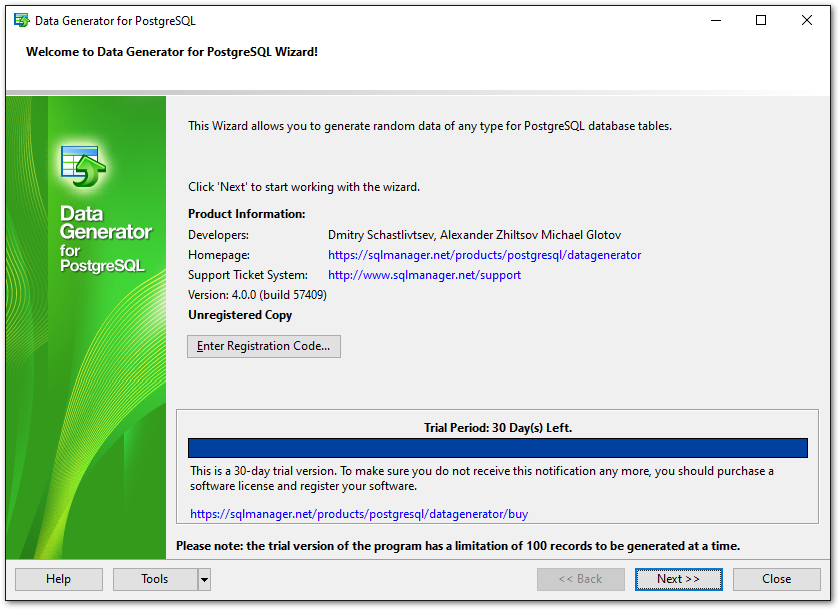Click the developers names text

474,235
